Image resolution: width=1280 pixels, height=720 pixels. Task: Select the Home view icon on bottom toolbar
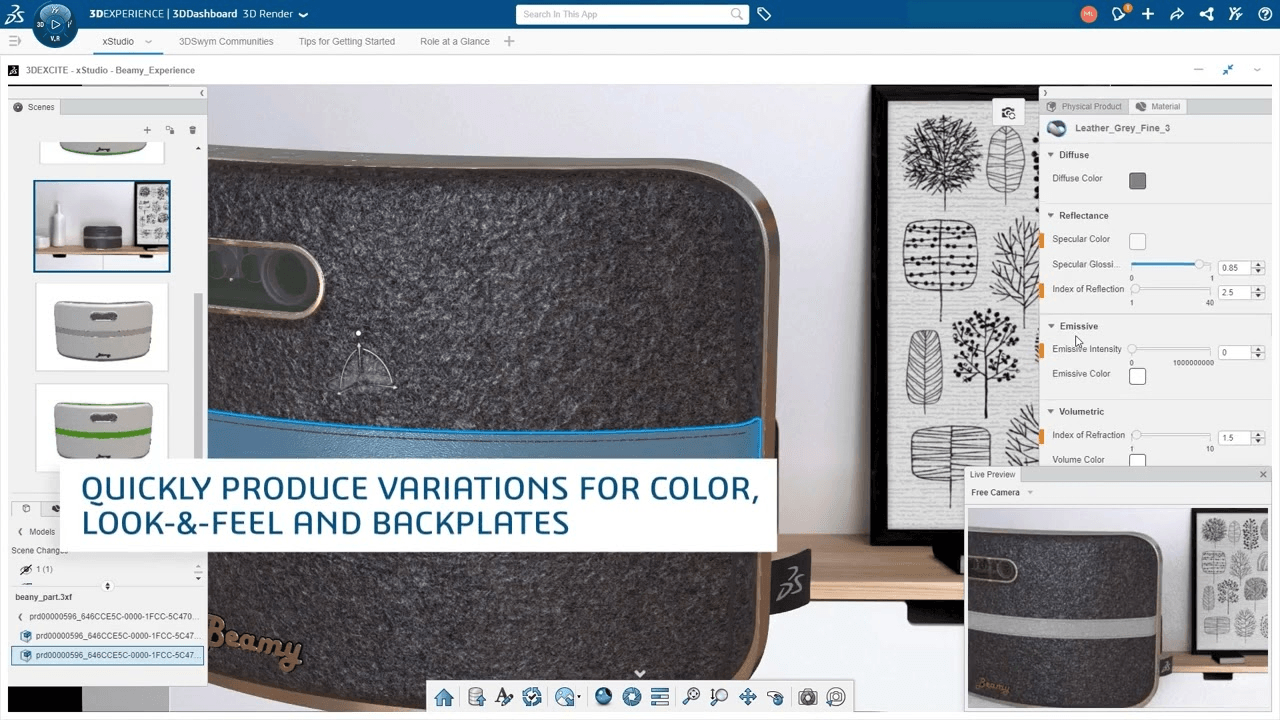(x=443, y=696)
